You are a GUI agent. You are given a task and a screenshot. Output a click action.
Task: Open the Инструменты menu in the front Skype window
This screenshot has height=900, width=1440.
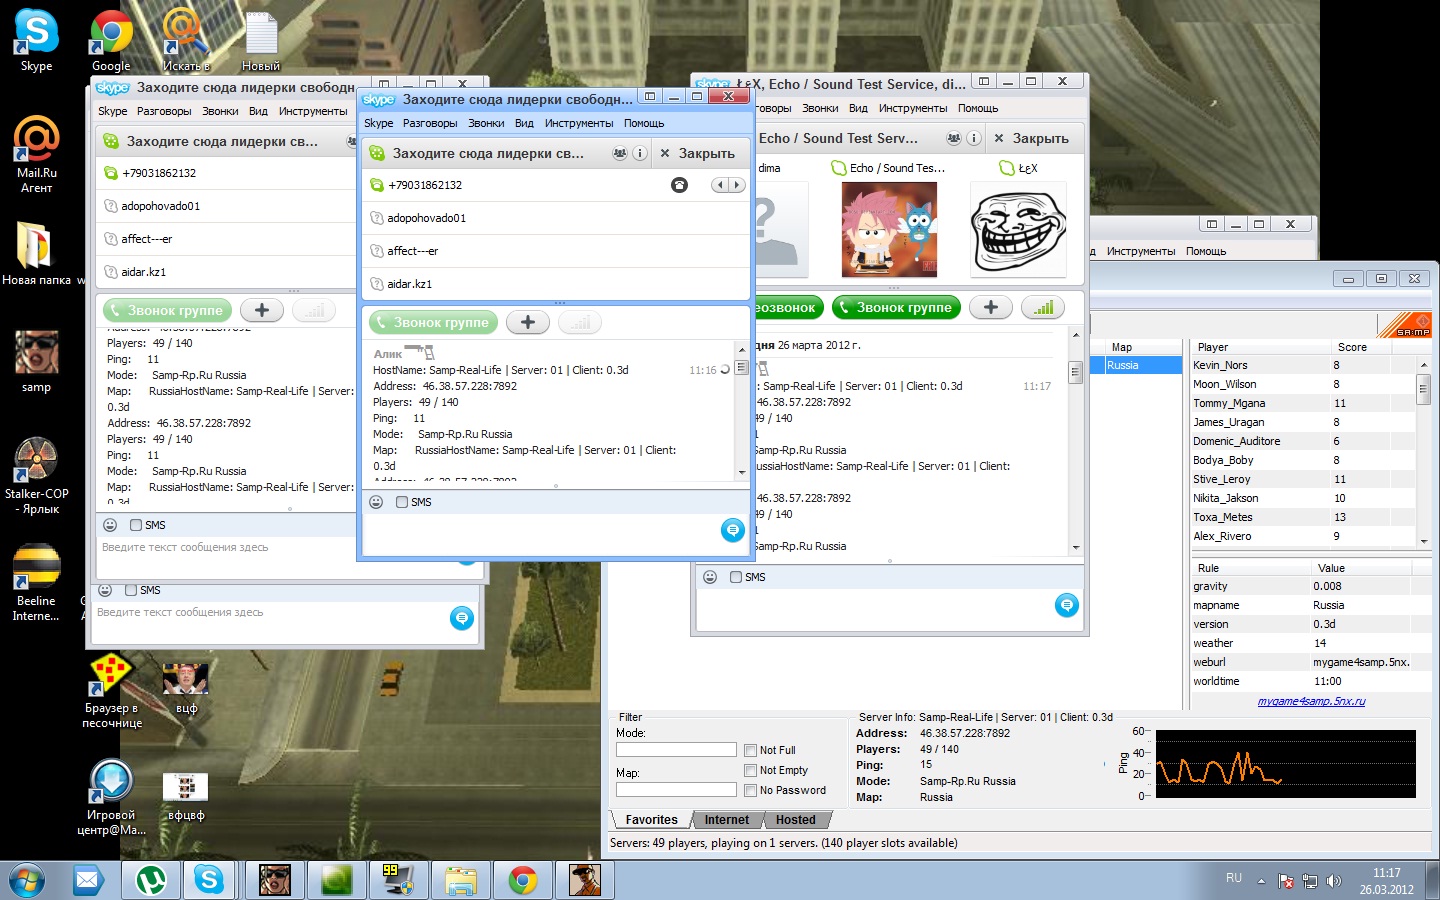tap(579, 123)
